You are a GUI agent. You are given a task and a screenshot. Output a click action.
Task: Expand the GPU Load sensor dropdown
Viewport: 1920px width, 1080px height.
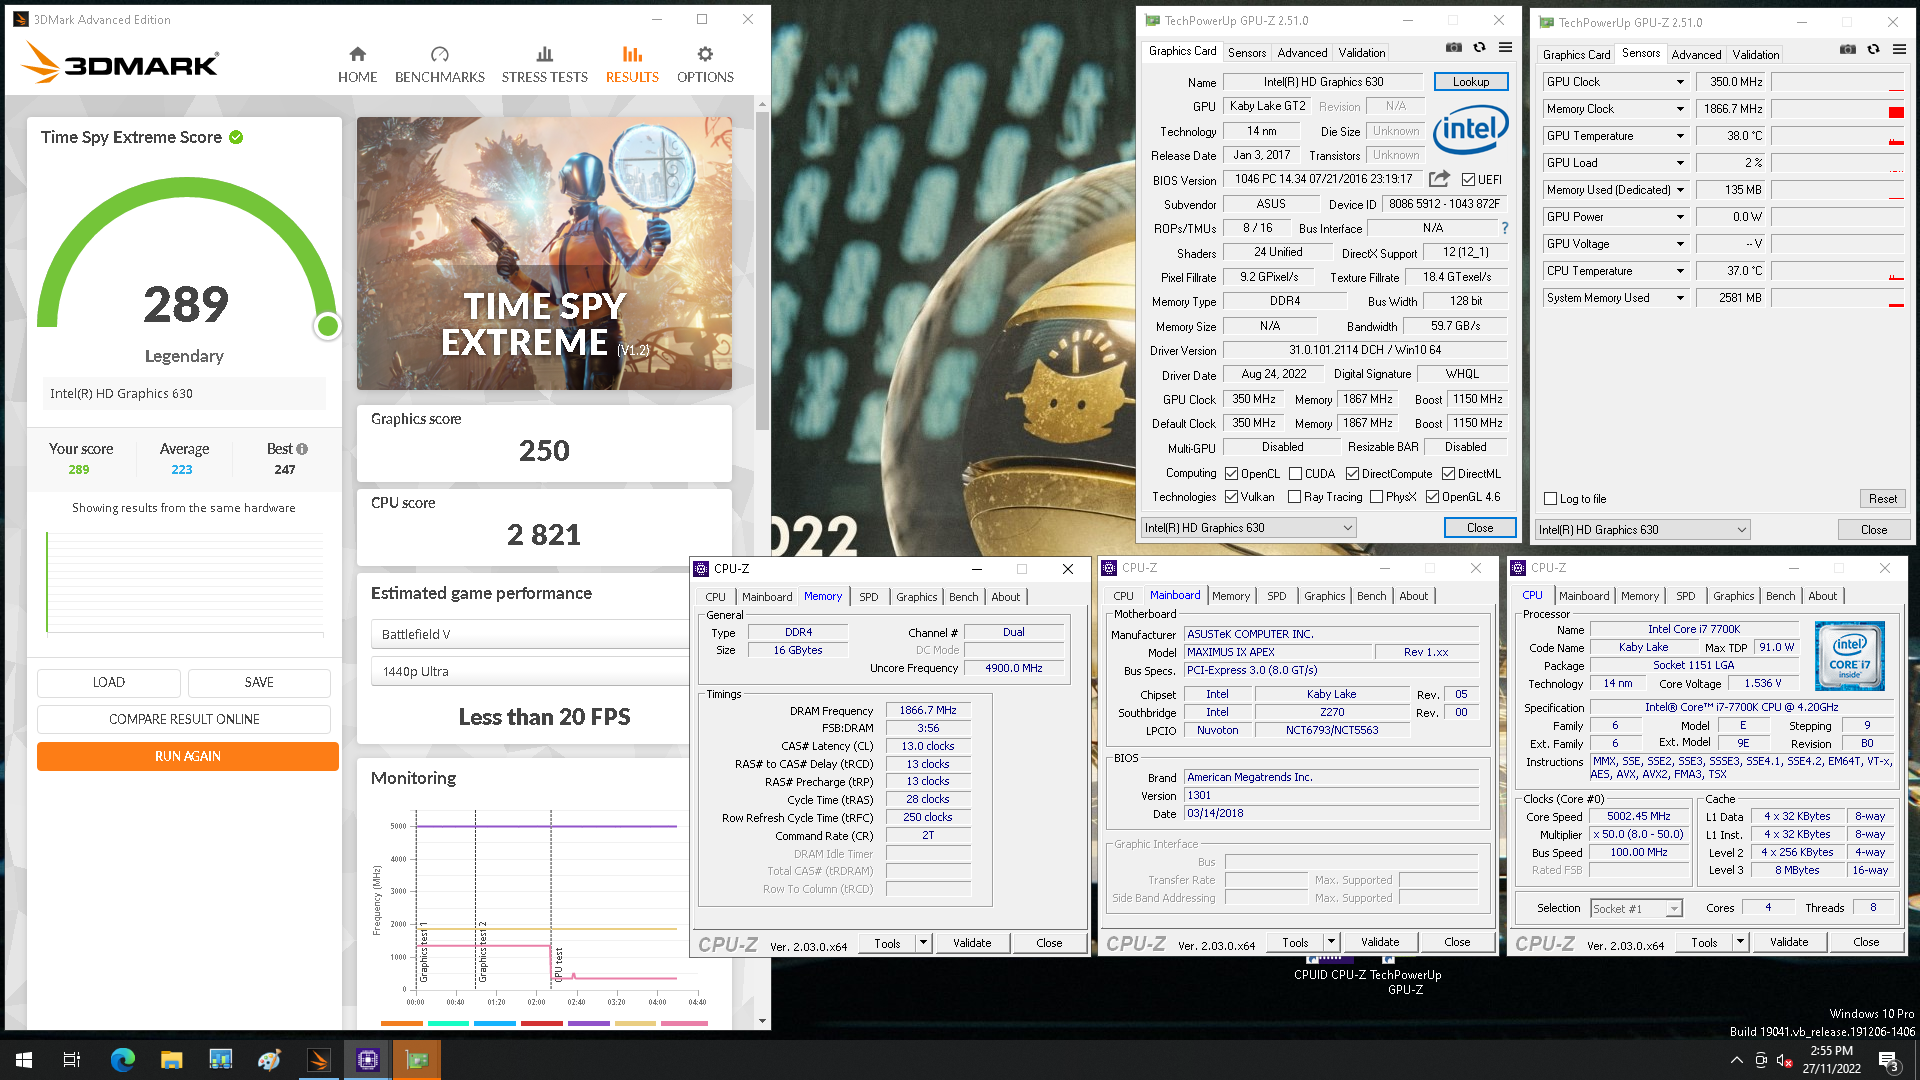[1680, 163]
